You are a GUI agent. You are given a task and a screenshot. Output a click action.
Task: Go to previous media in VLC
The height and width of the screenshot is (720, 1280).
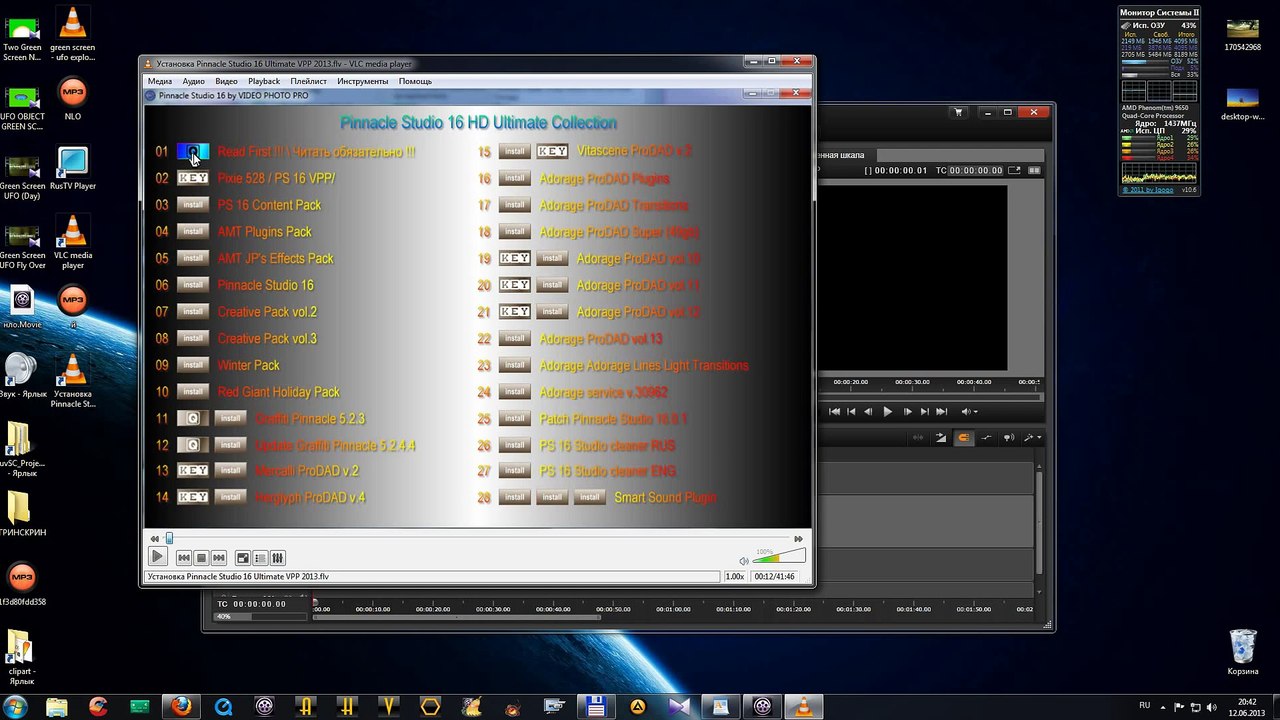click(x=183, y=558)
